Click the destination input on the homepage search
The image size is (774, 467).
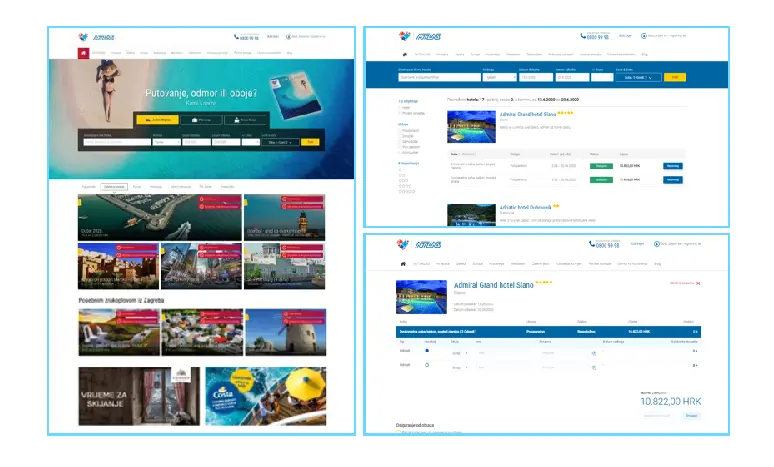pos(117,142)
